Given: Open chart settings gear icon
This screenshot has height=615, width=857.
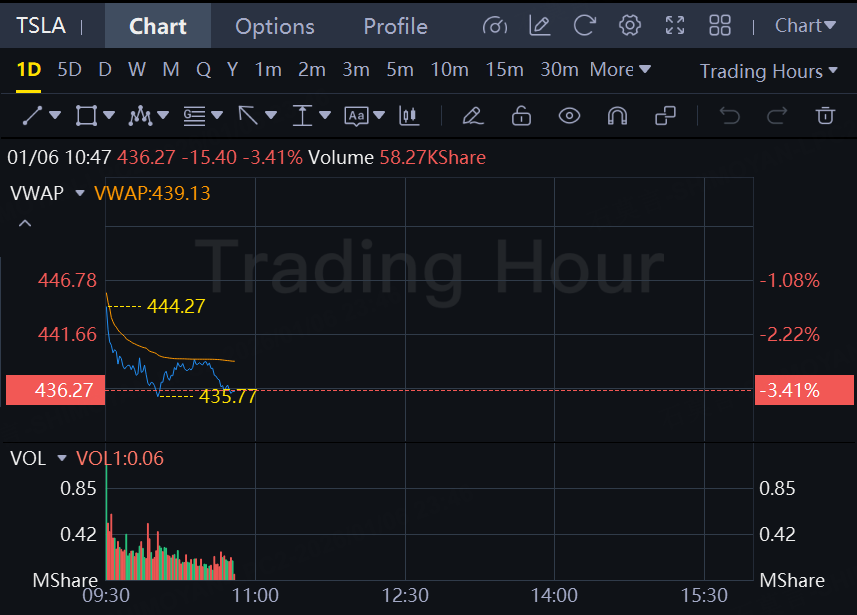Looking at the screenshot, I should [x=630, y=26].
